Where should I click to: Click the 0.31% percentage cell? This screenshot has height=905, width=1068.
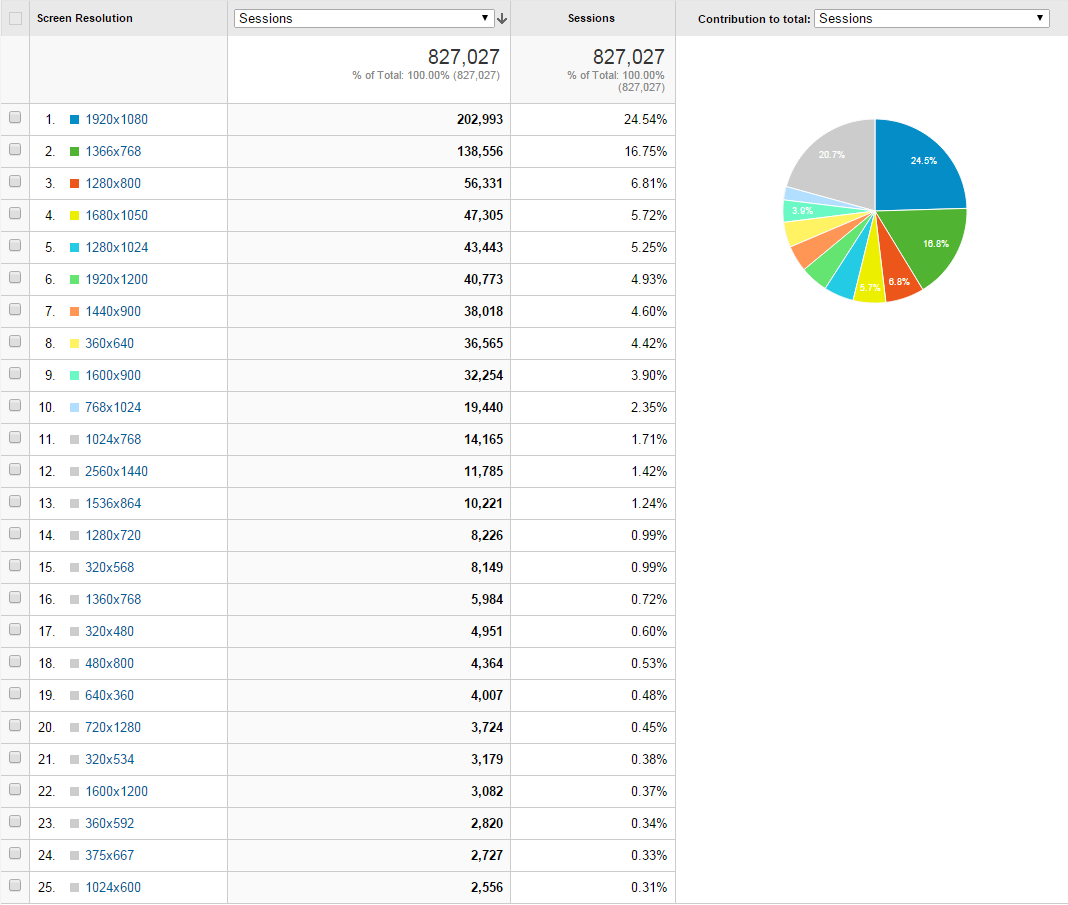648,888
